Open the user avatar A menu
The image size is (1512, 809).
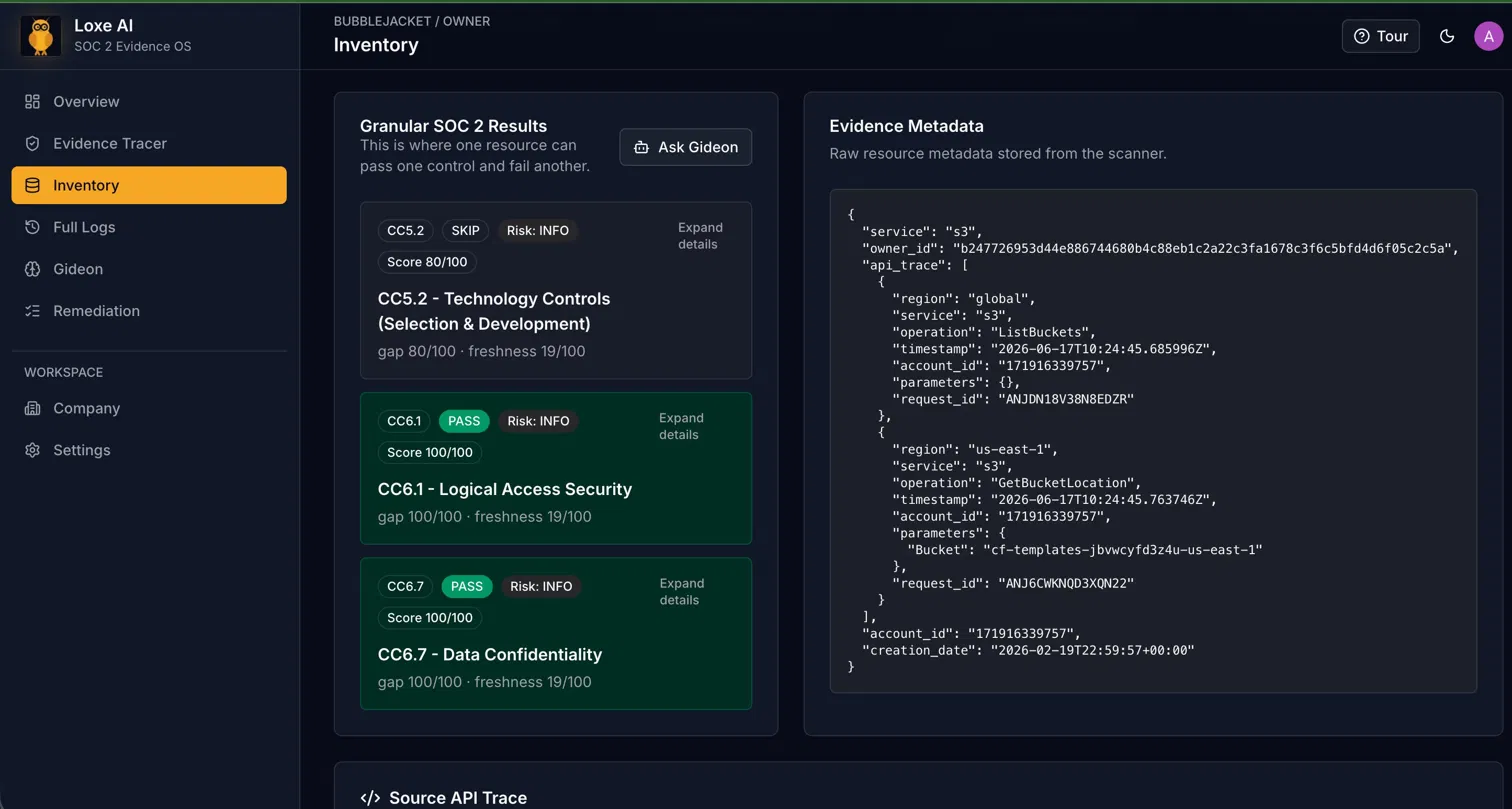[x=1488, y=36]
